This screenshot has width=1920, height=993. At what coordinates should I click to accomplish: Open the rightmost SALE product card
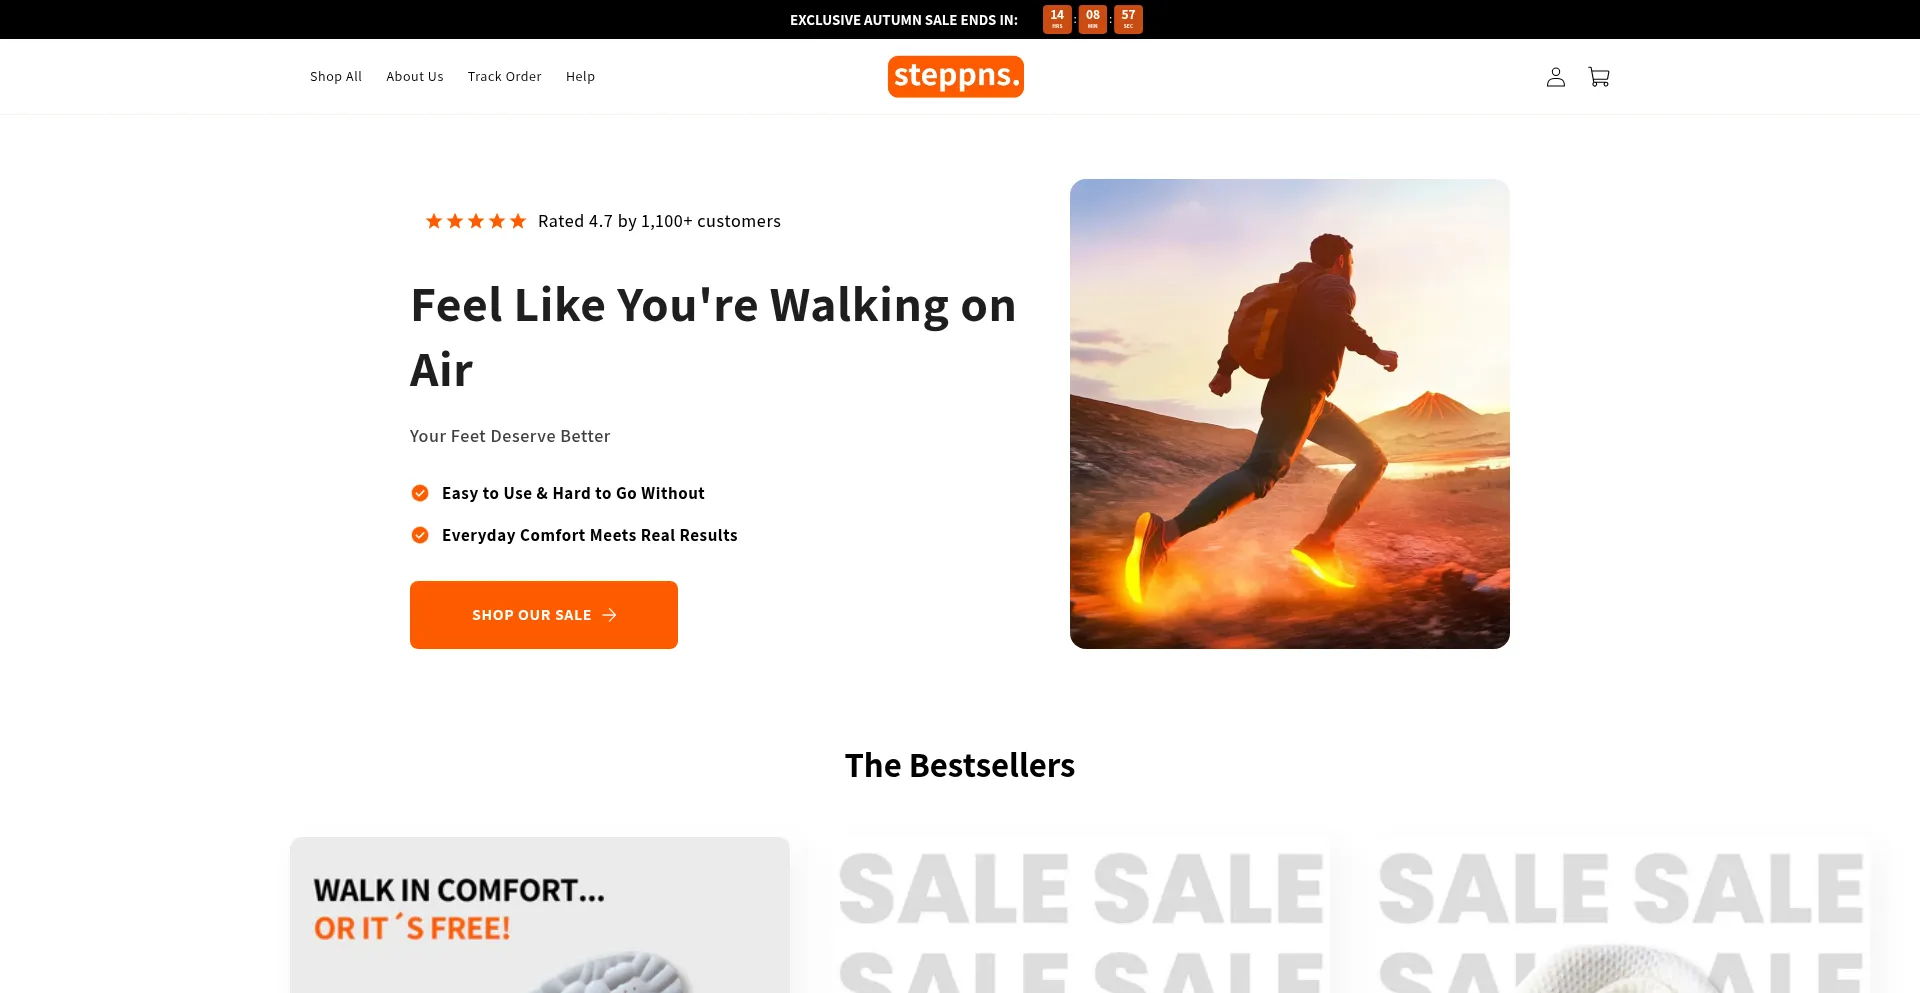point(1620,915)
